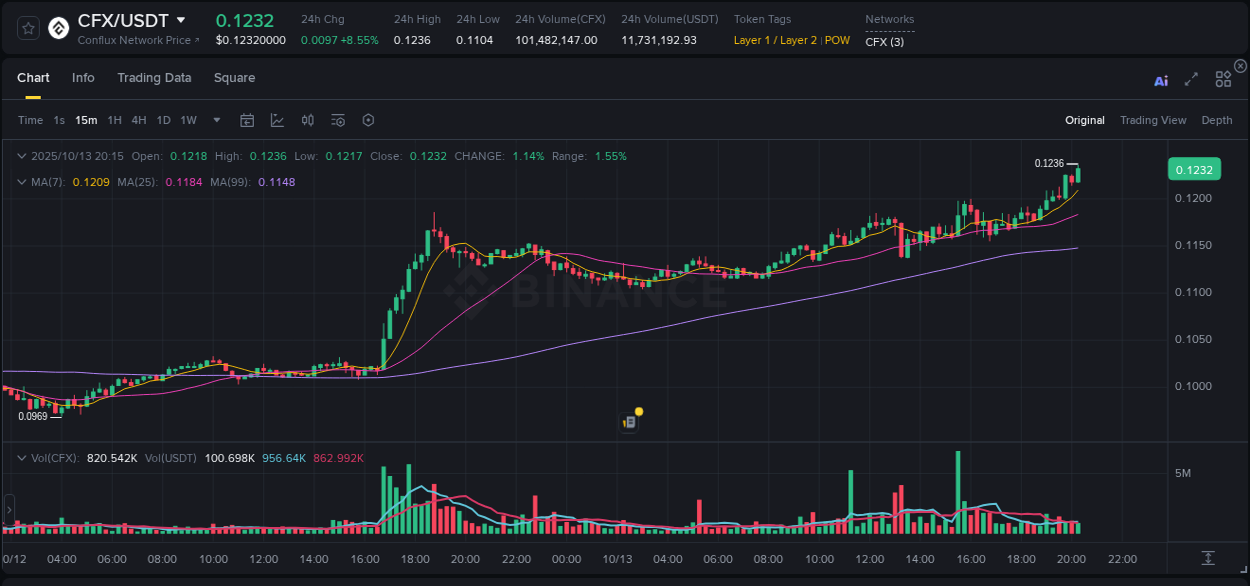The image size is (1250, 586).
Task: Open the widget layout grid icon
Action: (x=1223, y=79)
